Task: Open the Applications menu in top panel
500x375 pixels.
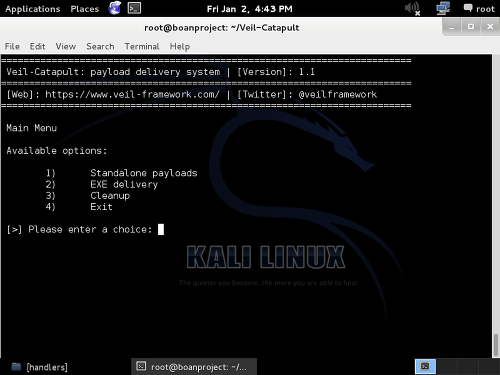Action: coord(33,9)
